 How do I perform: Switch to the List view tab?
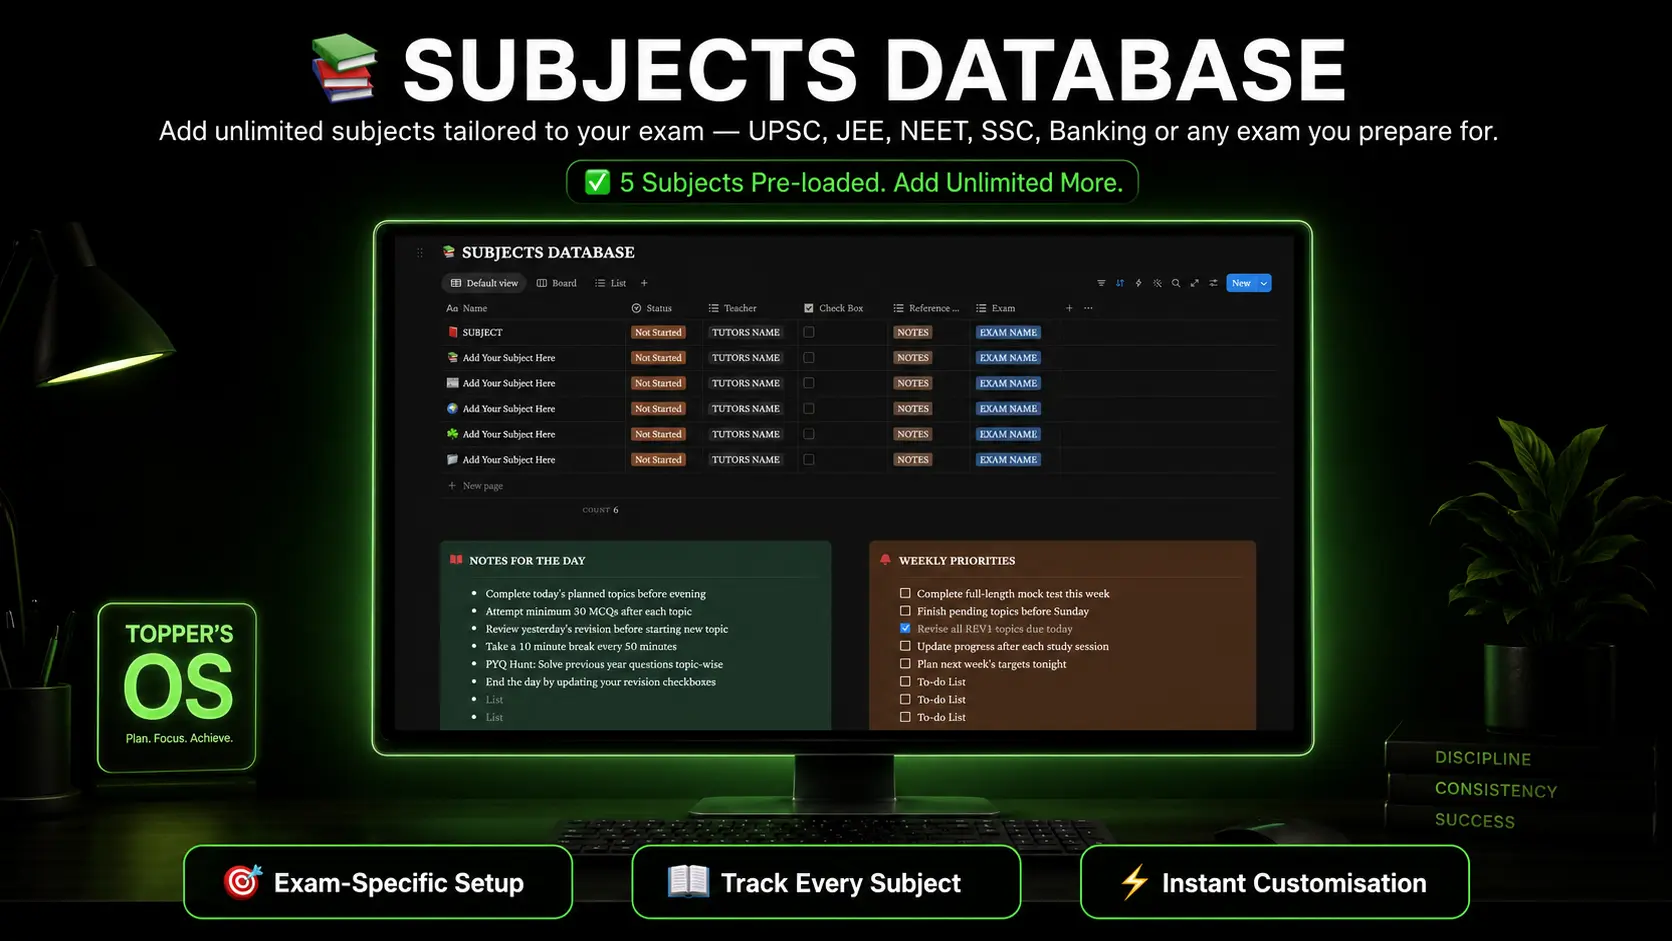pyautogui.click(x=611, y=283)
